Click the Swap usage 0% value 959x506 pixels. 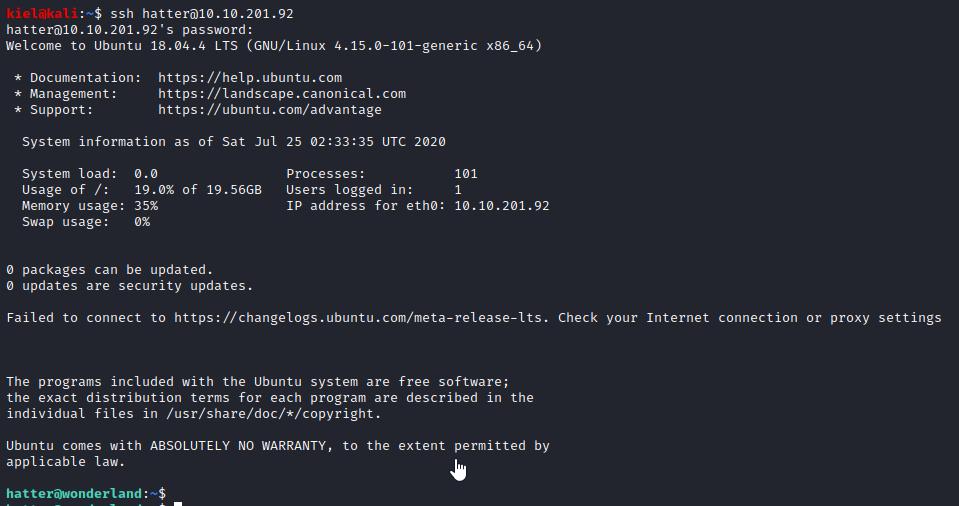click(x=142, y=221)
